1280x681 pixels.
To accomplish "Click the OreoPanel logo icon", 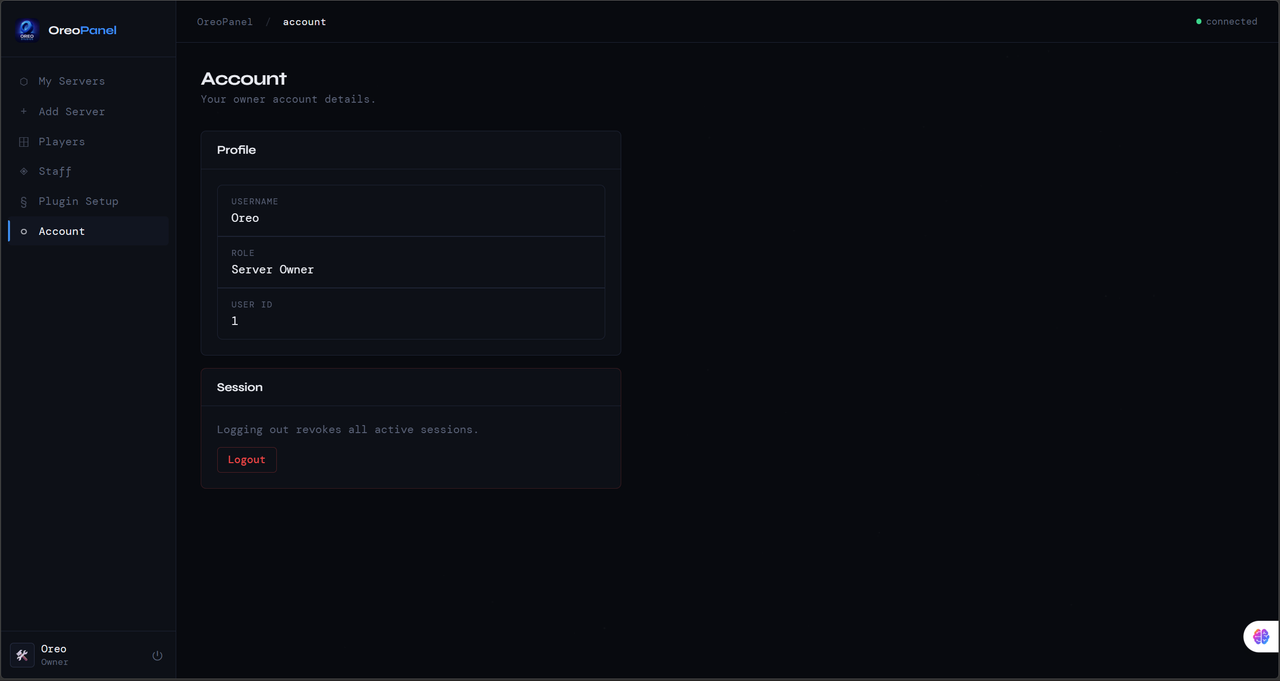I will point(27,30).
